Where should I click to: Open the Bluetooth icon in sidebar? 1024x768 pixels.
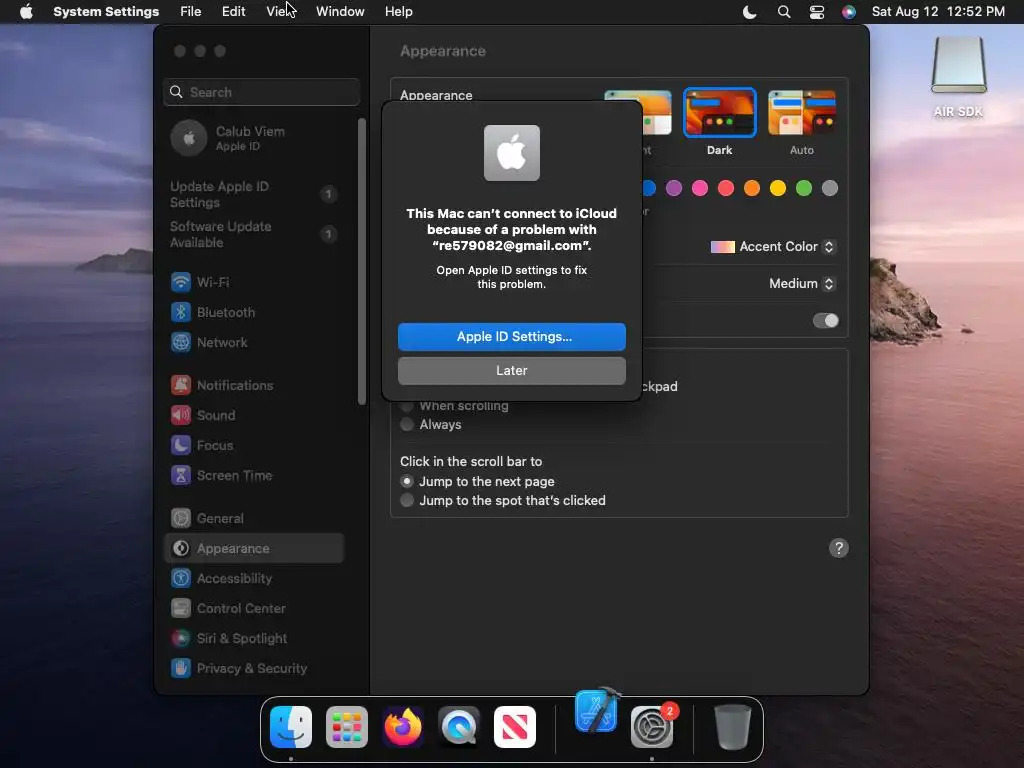click(181, 312)
